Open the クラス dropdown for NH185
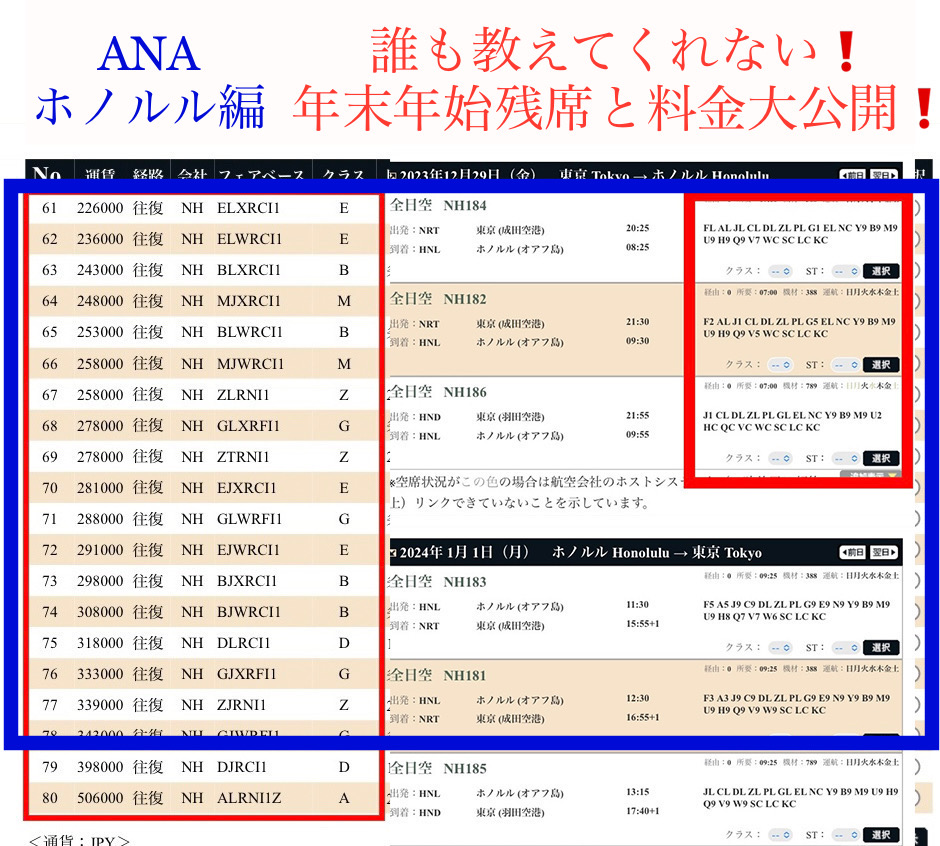The height and width of the screenshot is (846, 940). pos(781,835)
